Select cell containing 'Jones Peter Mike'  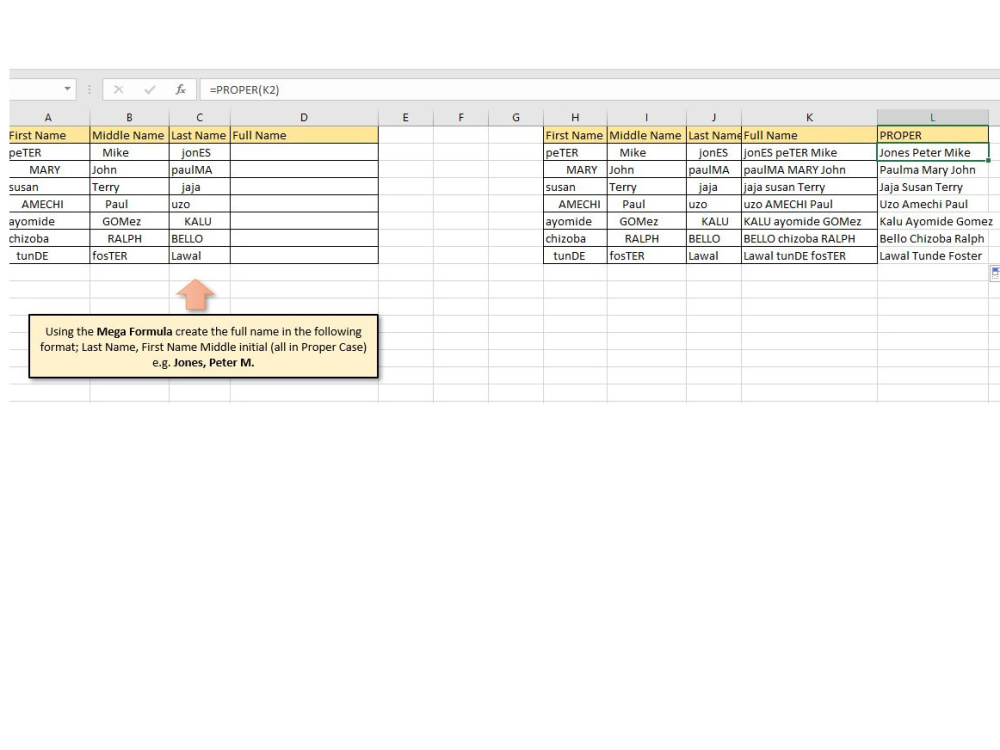click(x=932, y=152)
